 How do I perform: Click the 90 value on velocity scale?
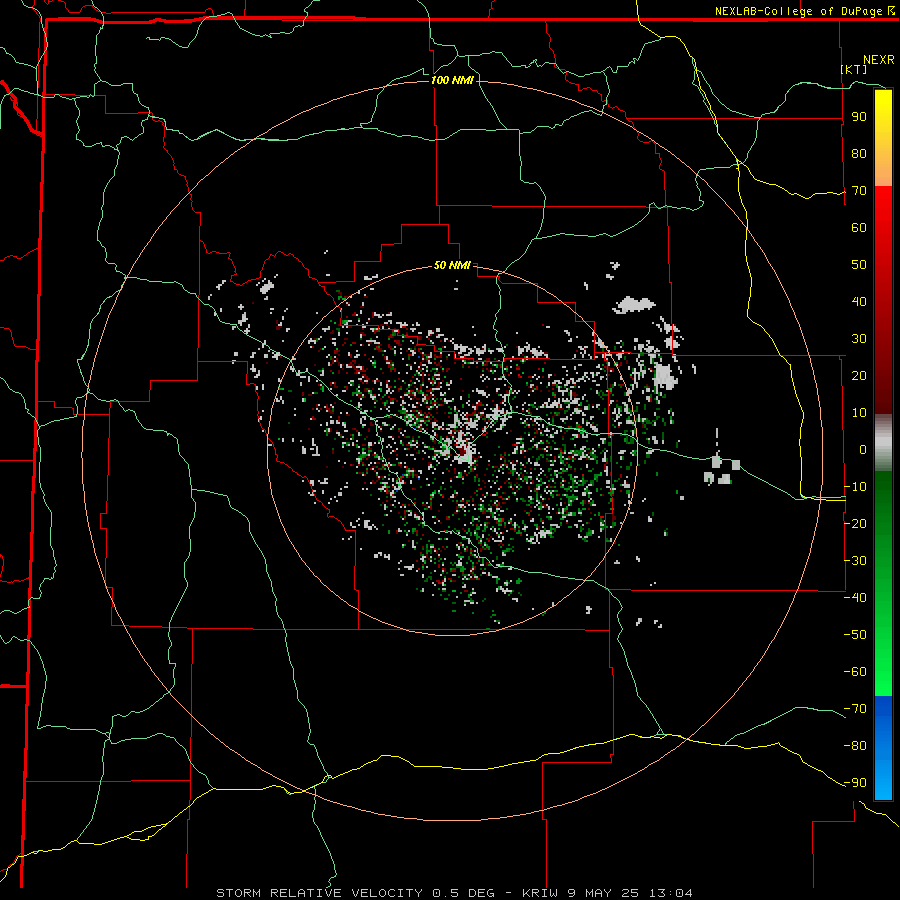click(859, 117)
